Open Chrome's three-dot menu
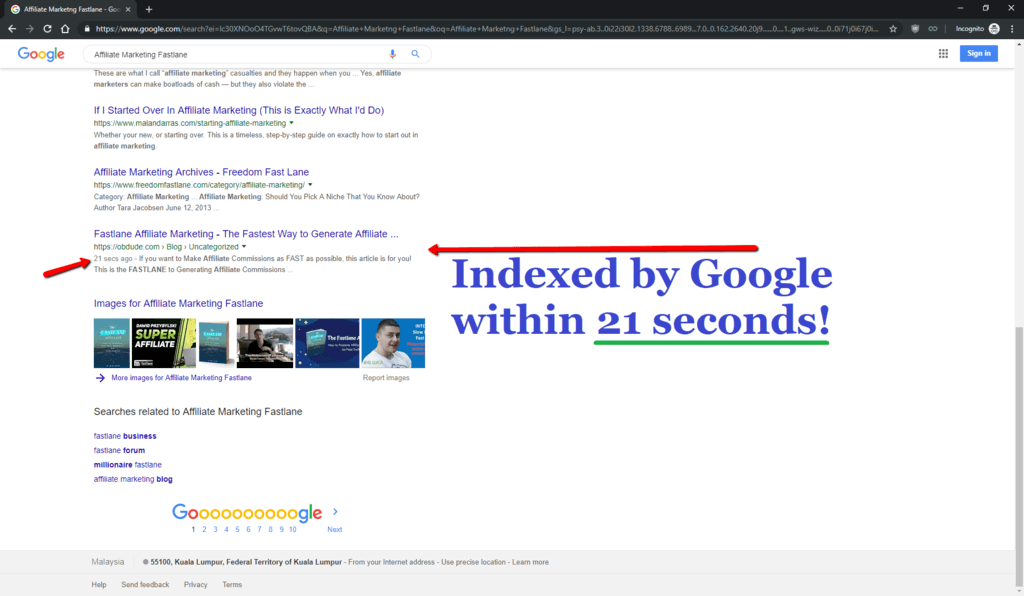Screen dimensions: 1024x596 click(x=1012, y=29)
